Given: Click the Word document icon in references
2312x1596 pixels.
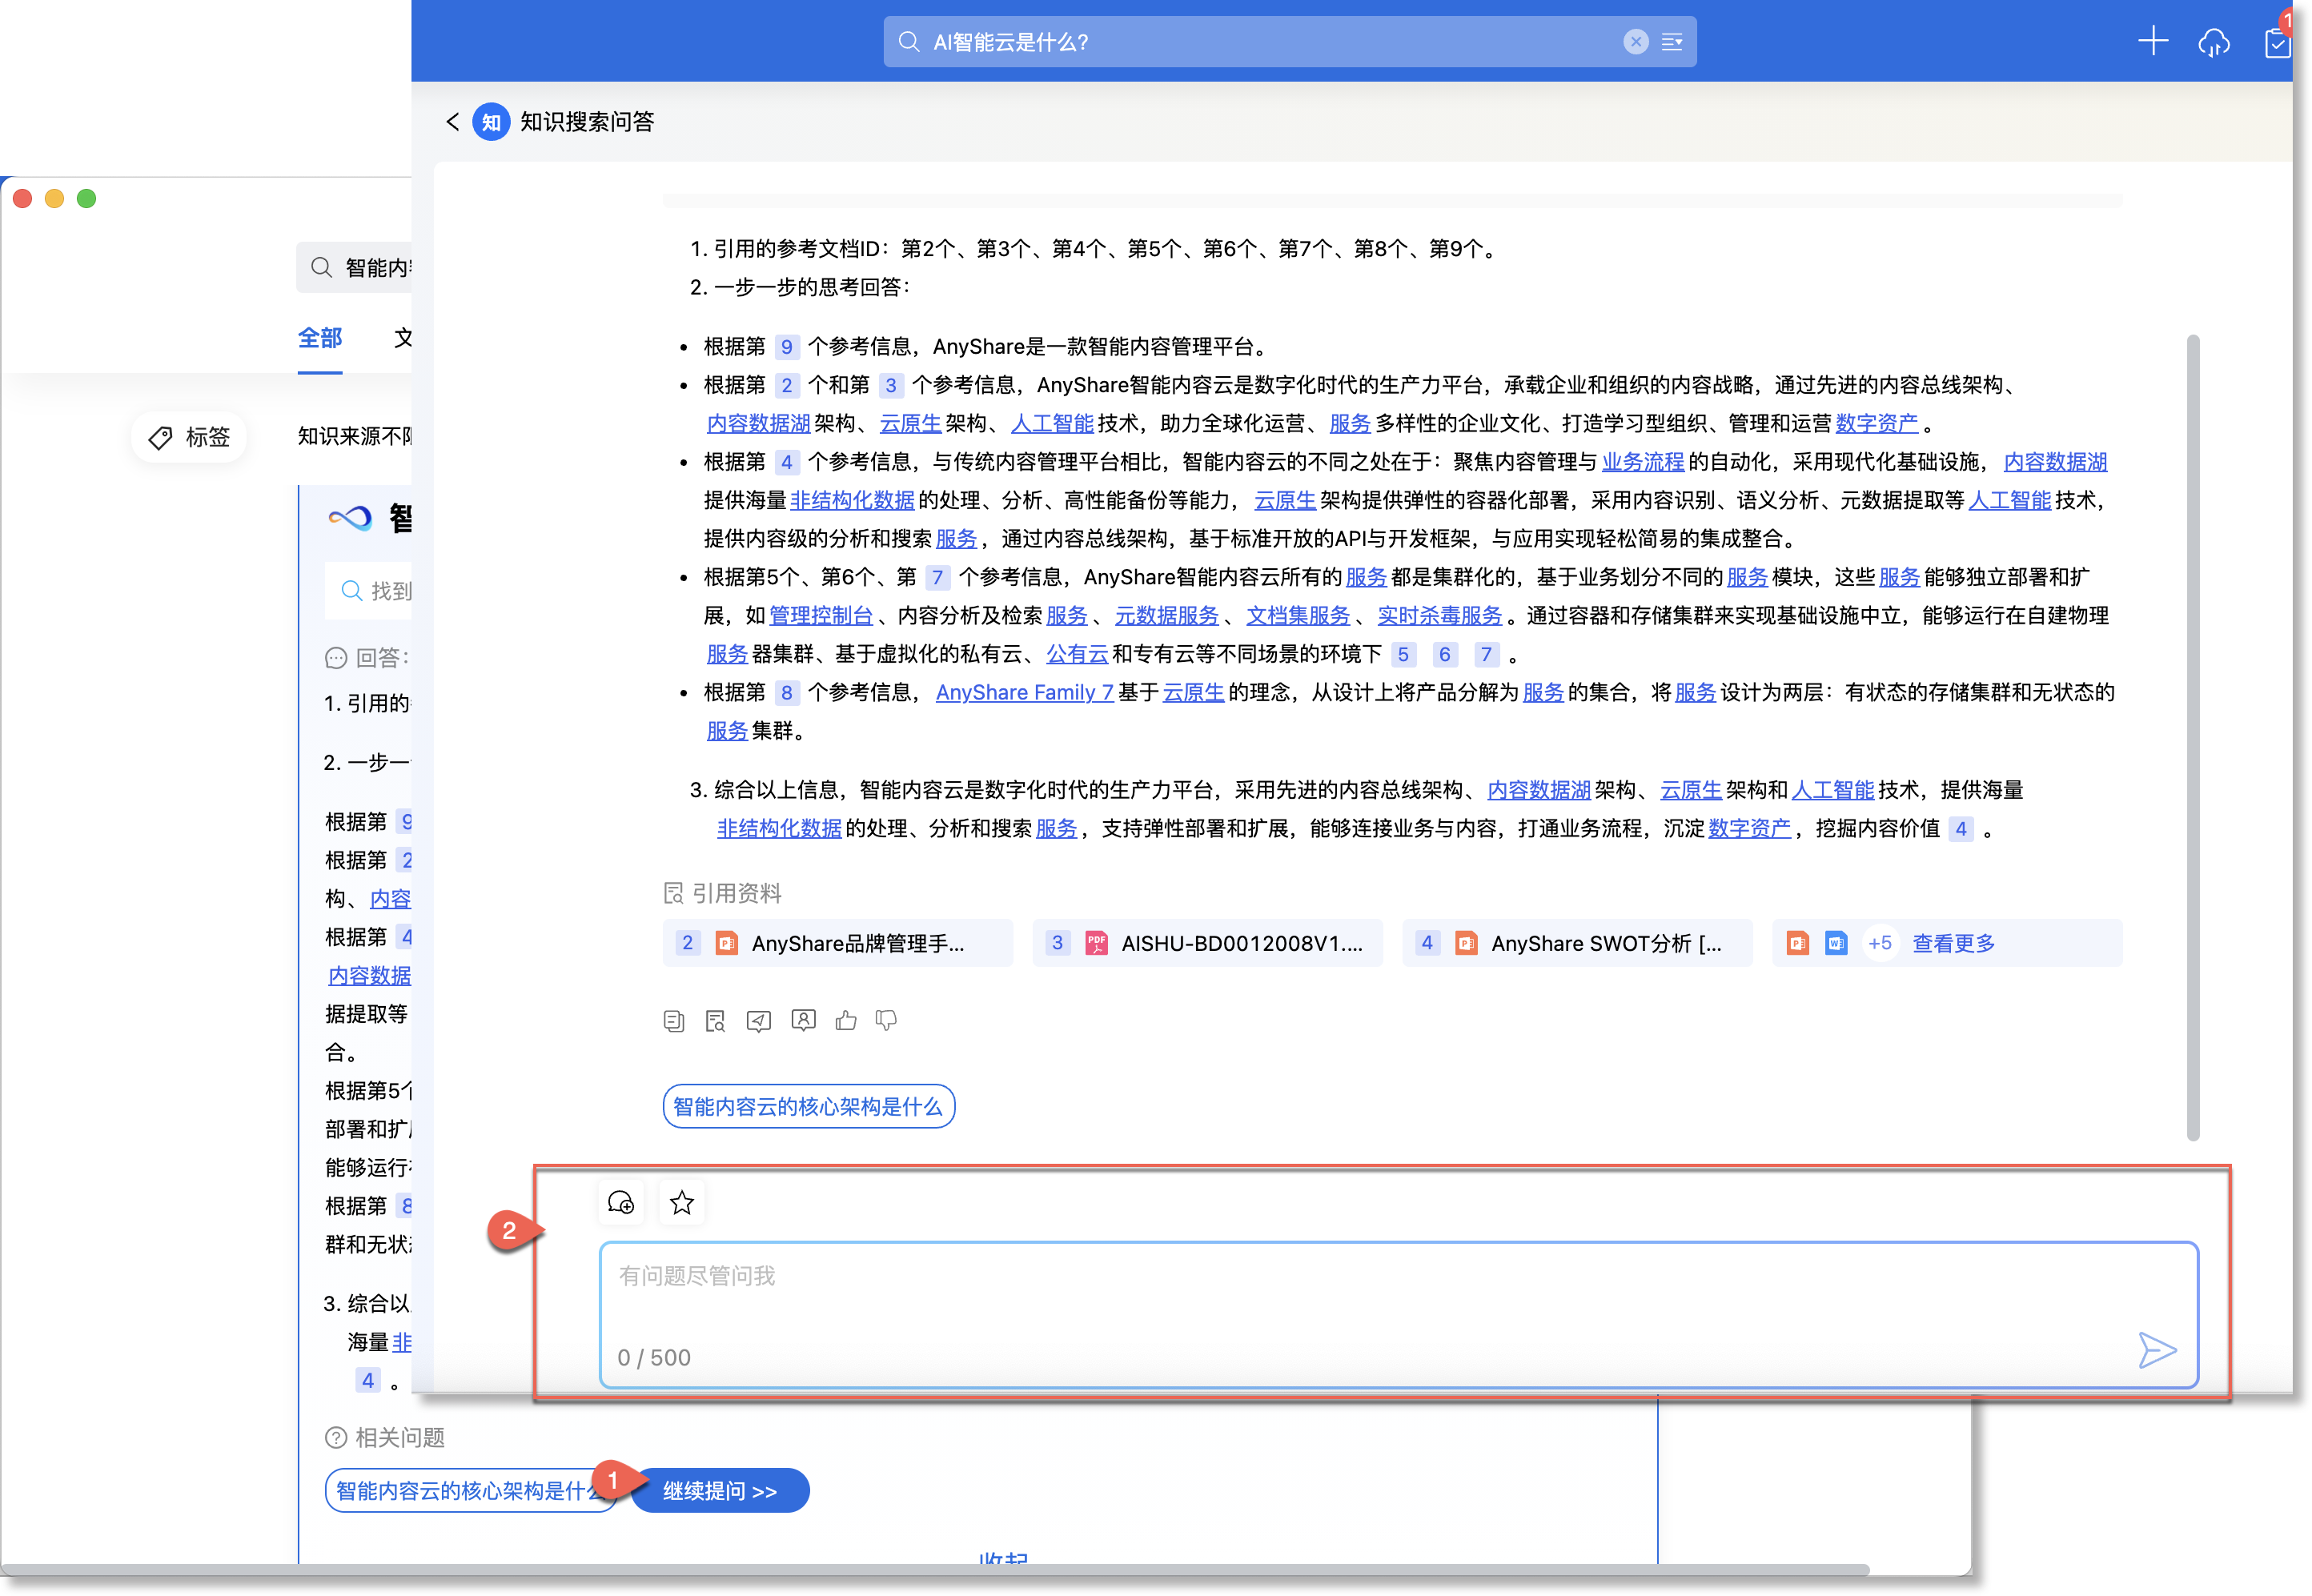Looking at the screenshot, I should point(1836,943).
